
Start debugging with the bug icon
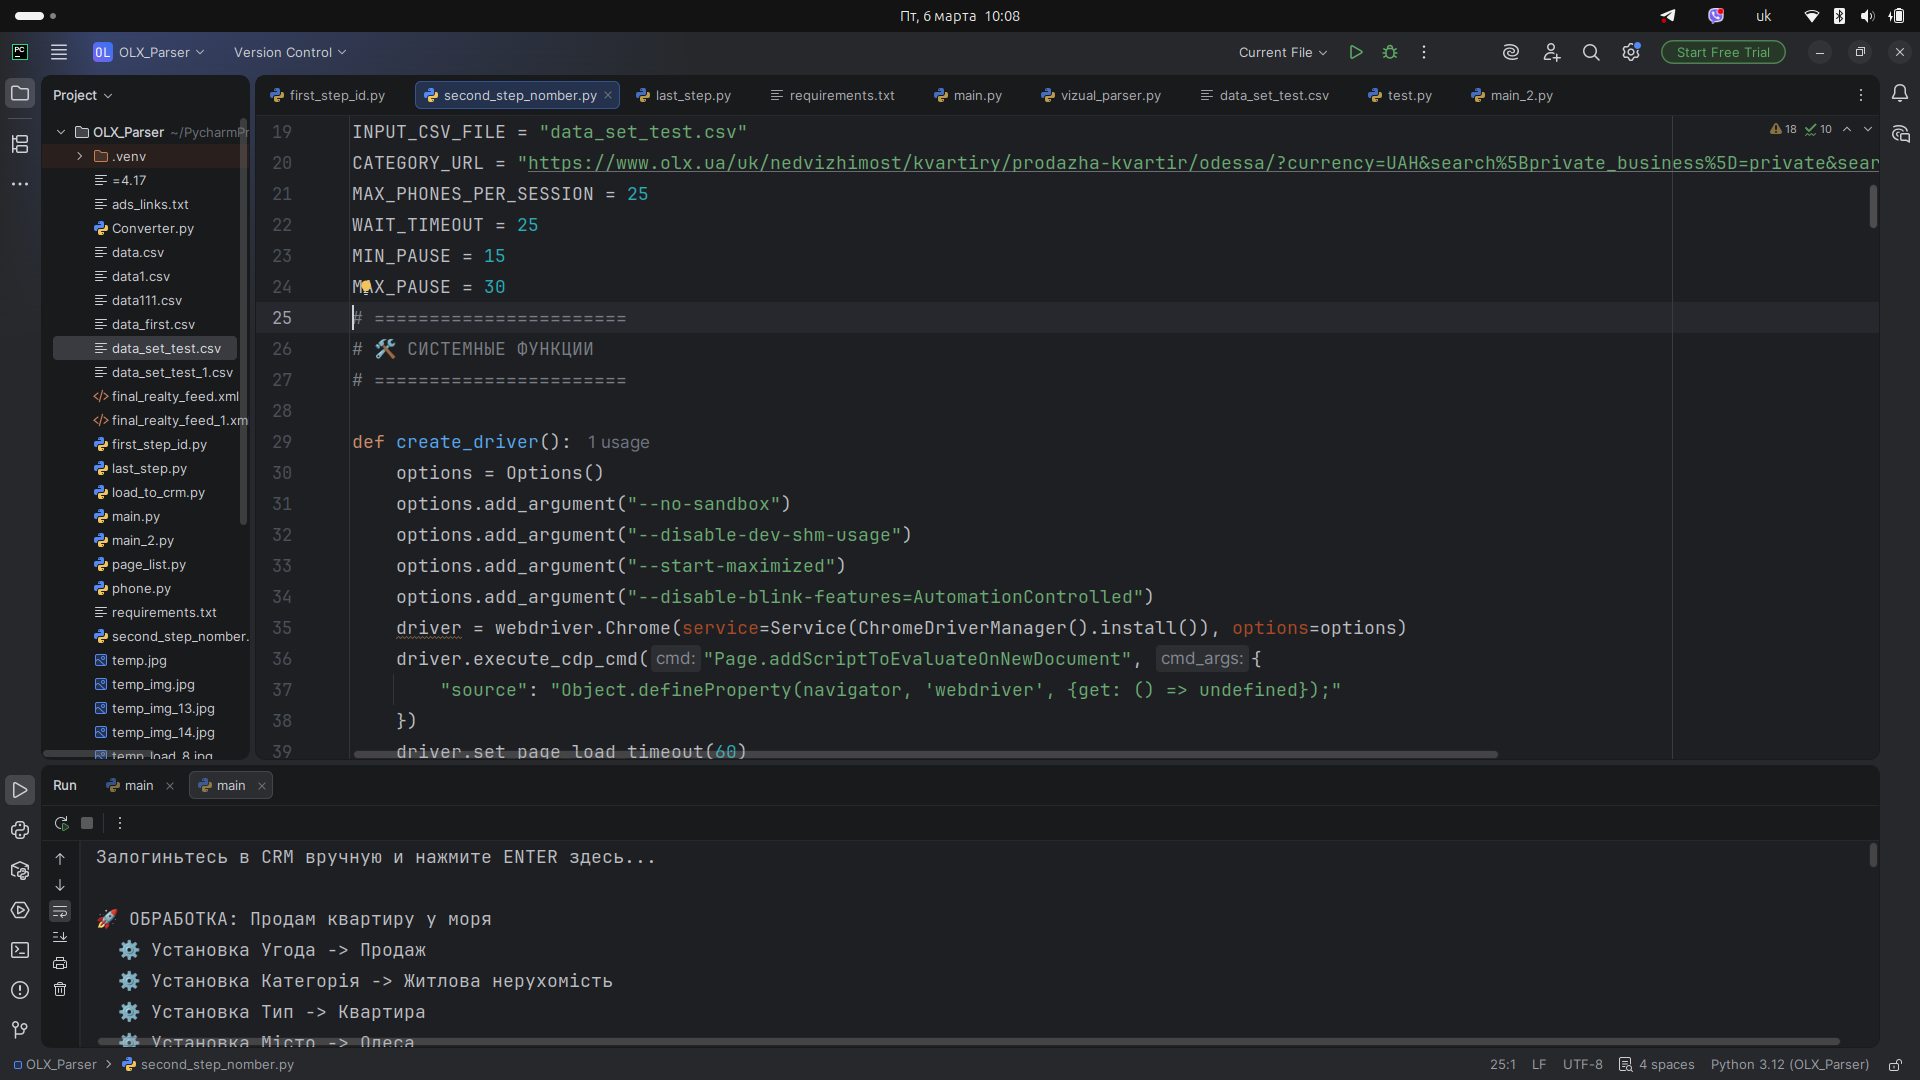coord(1390,52)
